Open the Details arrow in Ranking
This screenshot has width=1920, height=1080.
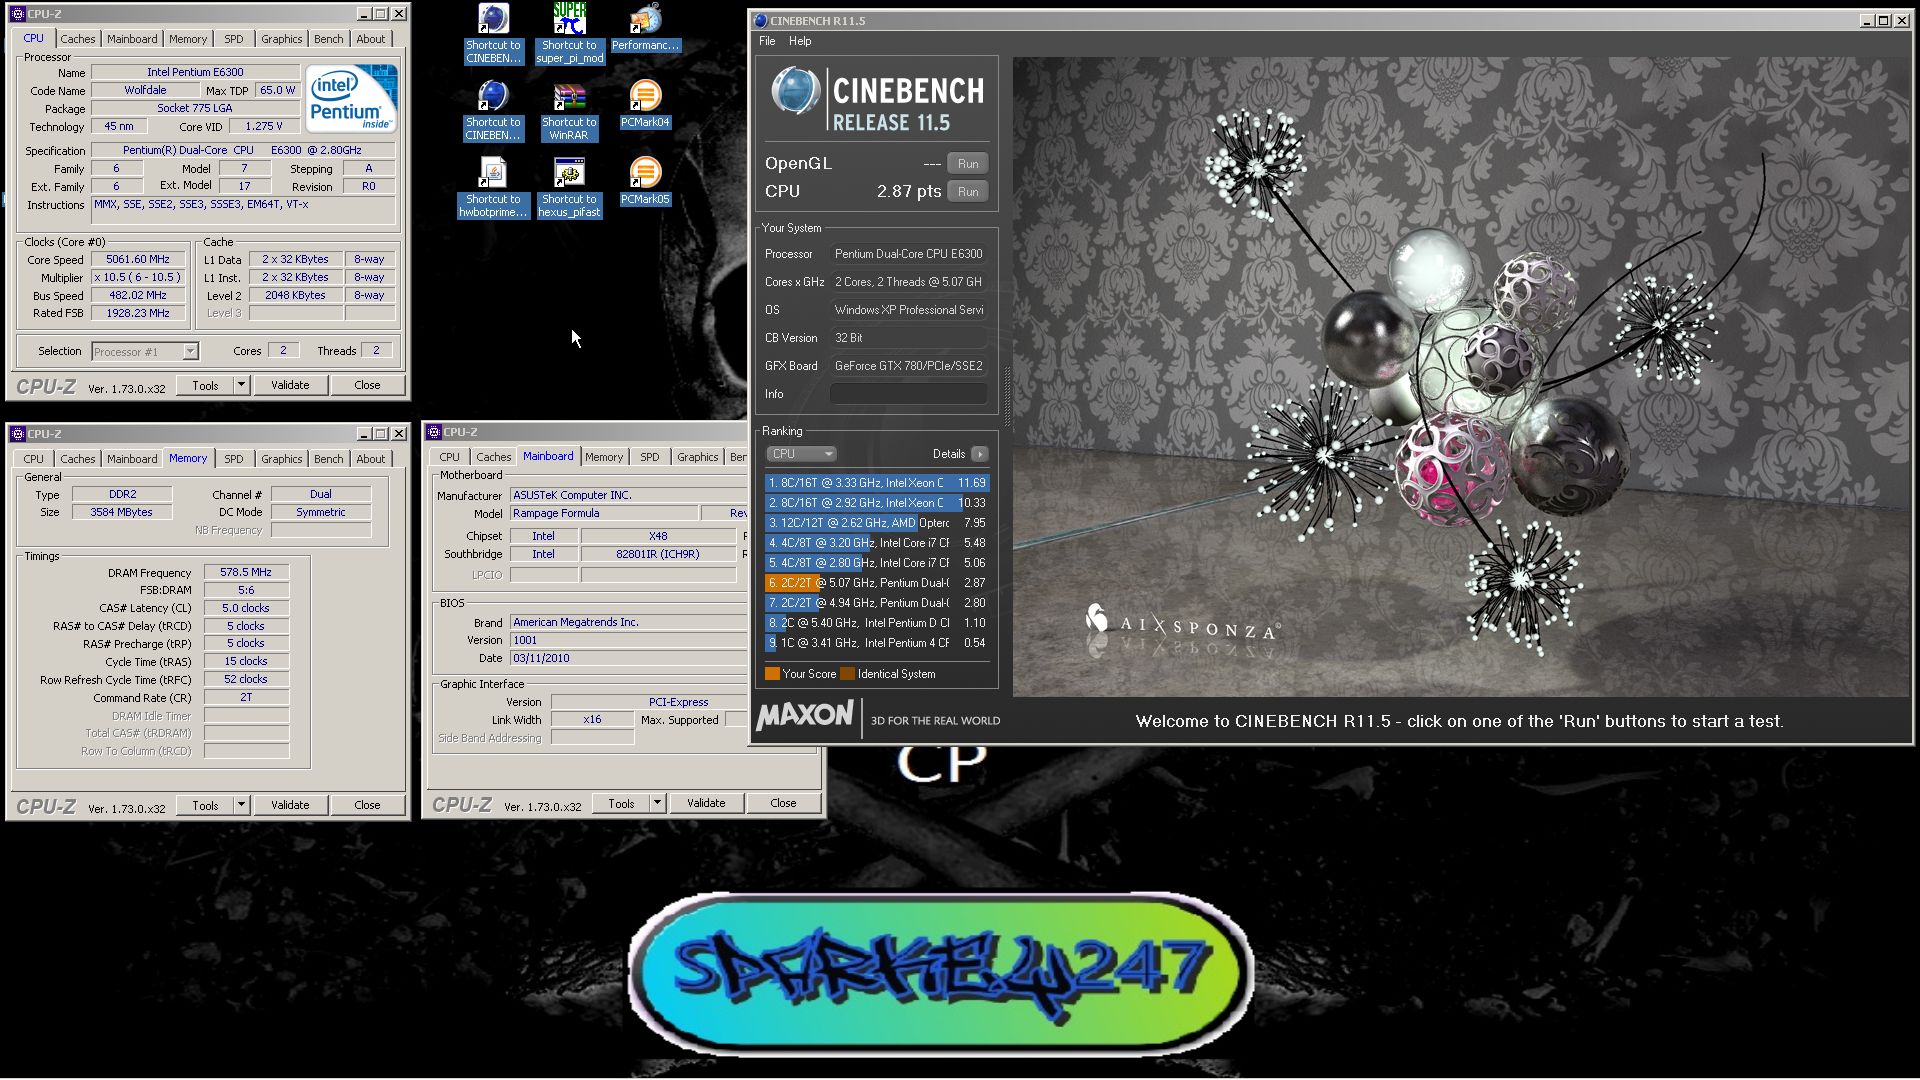click(x=980, y=454)
